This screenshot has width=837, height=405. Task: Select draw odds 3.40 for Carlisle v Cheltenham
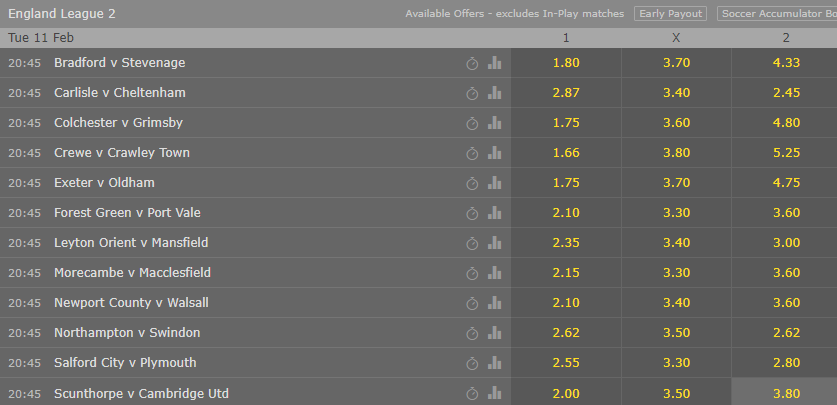click(676, 93)
